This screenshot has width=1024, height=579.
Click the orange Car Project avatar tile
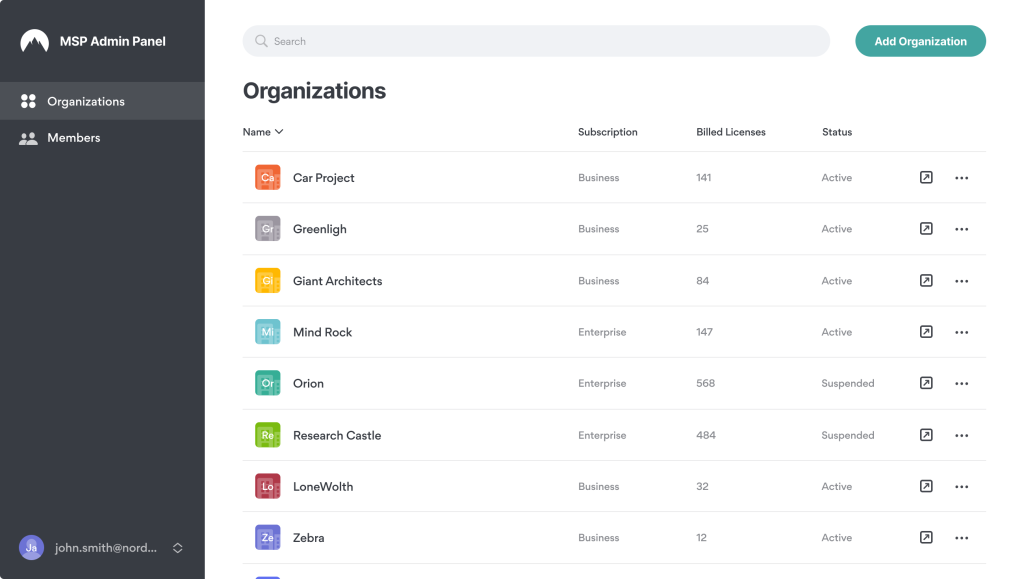(x=268, y=178)
